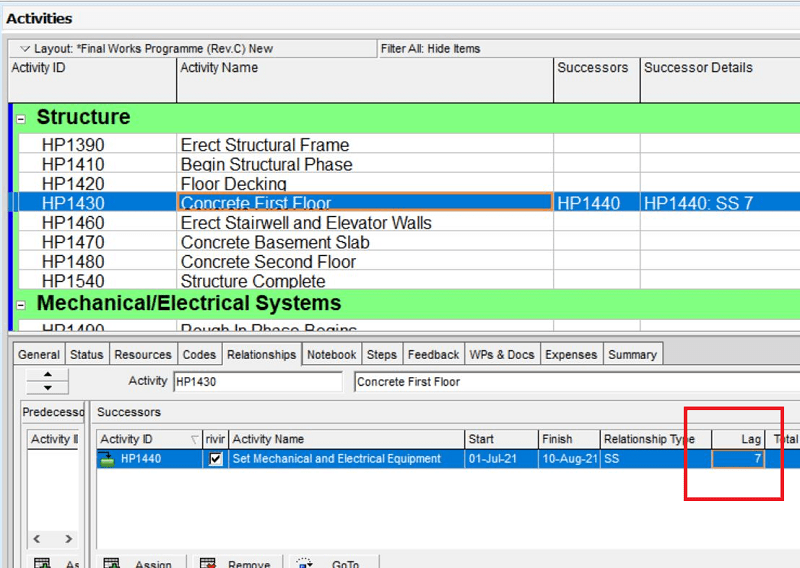The height and width of the screenshot is (568, 800).
Task: Click the Assign button under Predecessors
Action: [x=55, y=562]
